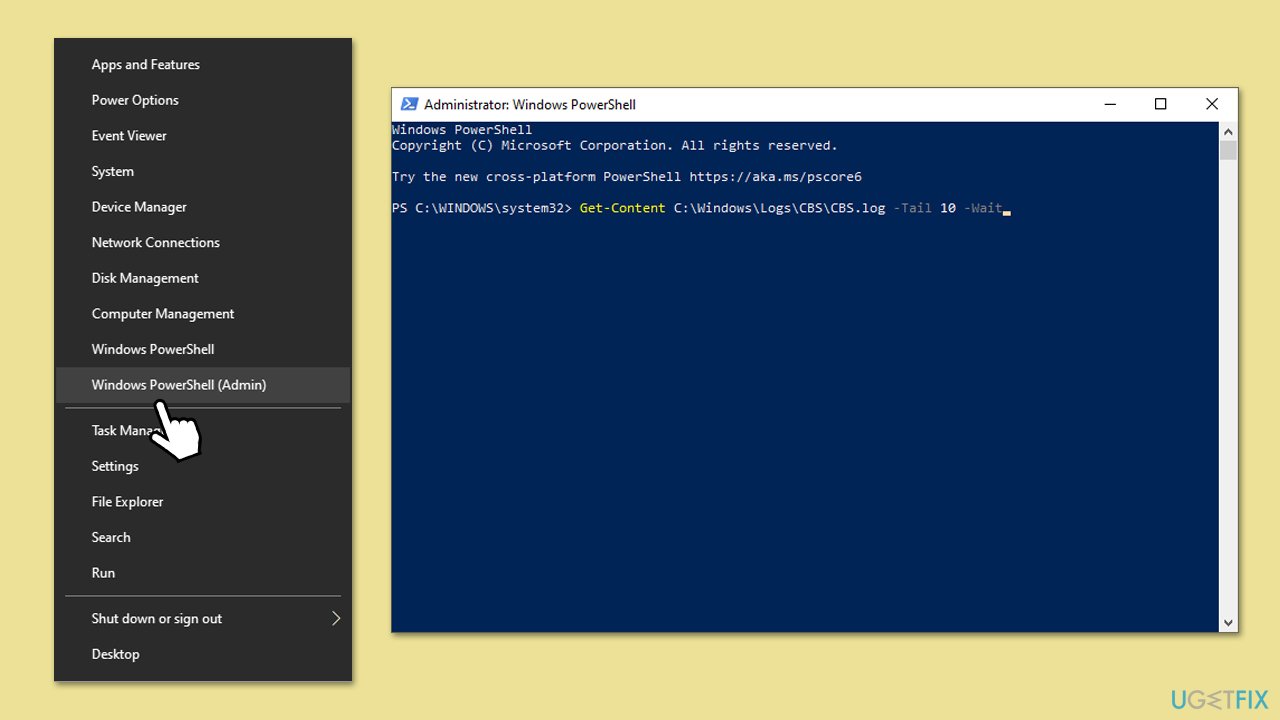Open Settings from the context menu
Screen dimensions: 1280x720
pos(115,466)
